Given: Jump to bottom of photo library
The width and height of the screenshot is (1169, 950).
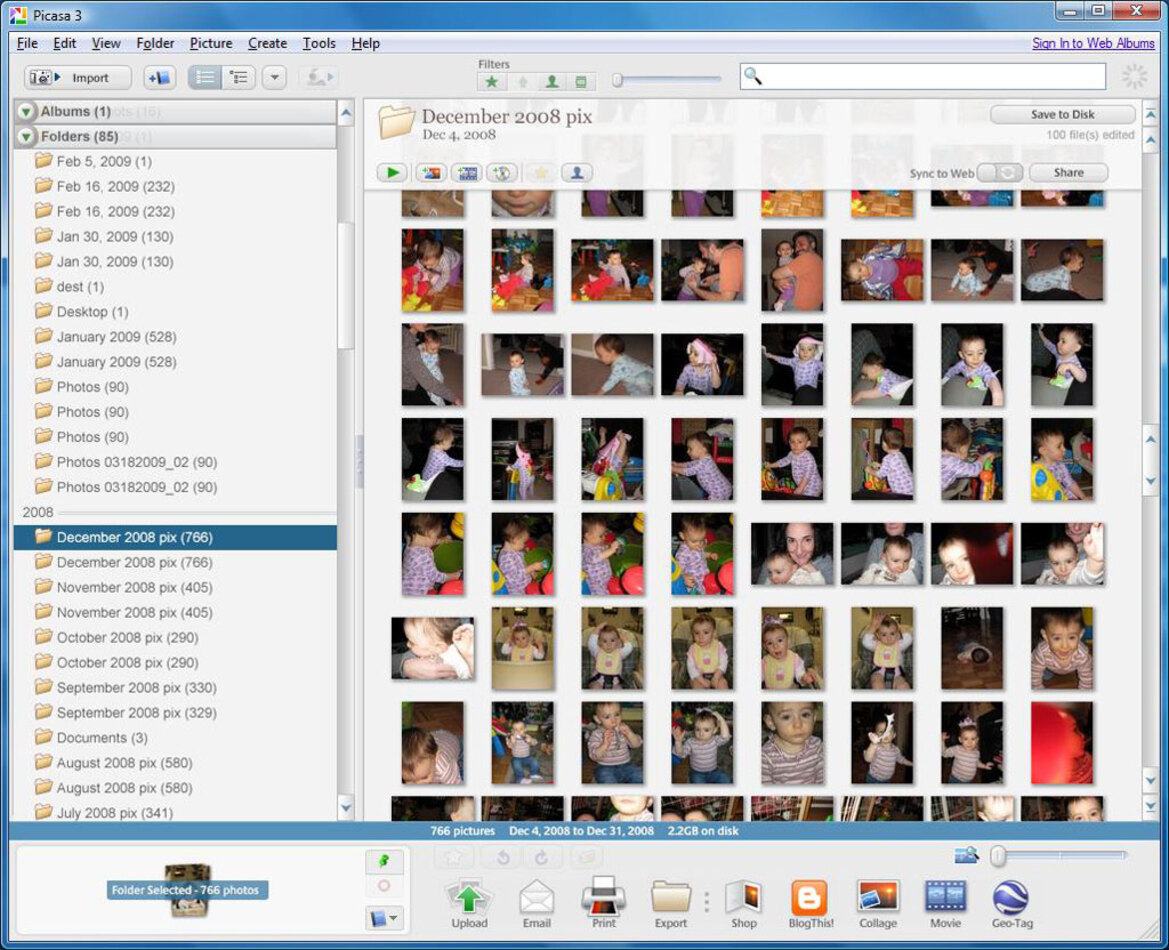Looking at the screenshot, I should pos(1150,806).
